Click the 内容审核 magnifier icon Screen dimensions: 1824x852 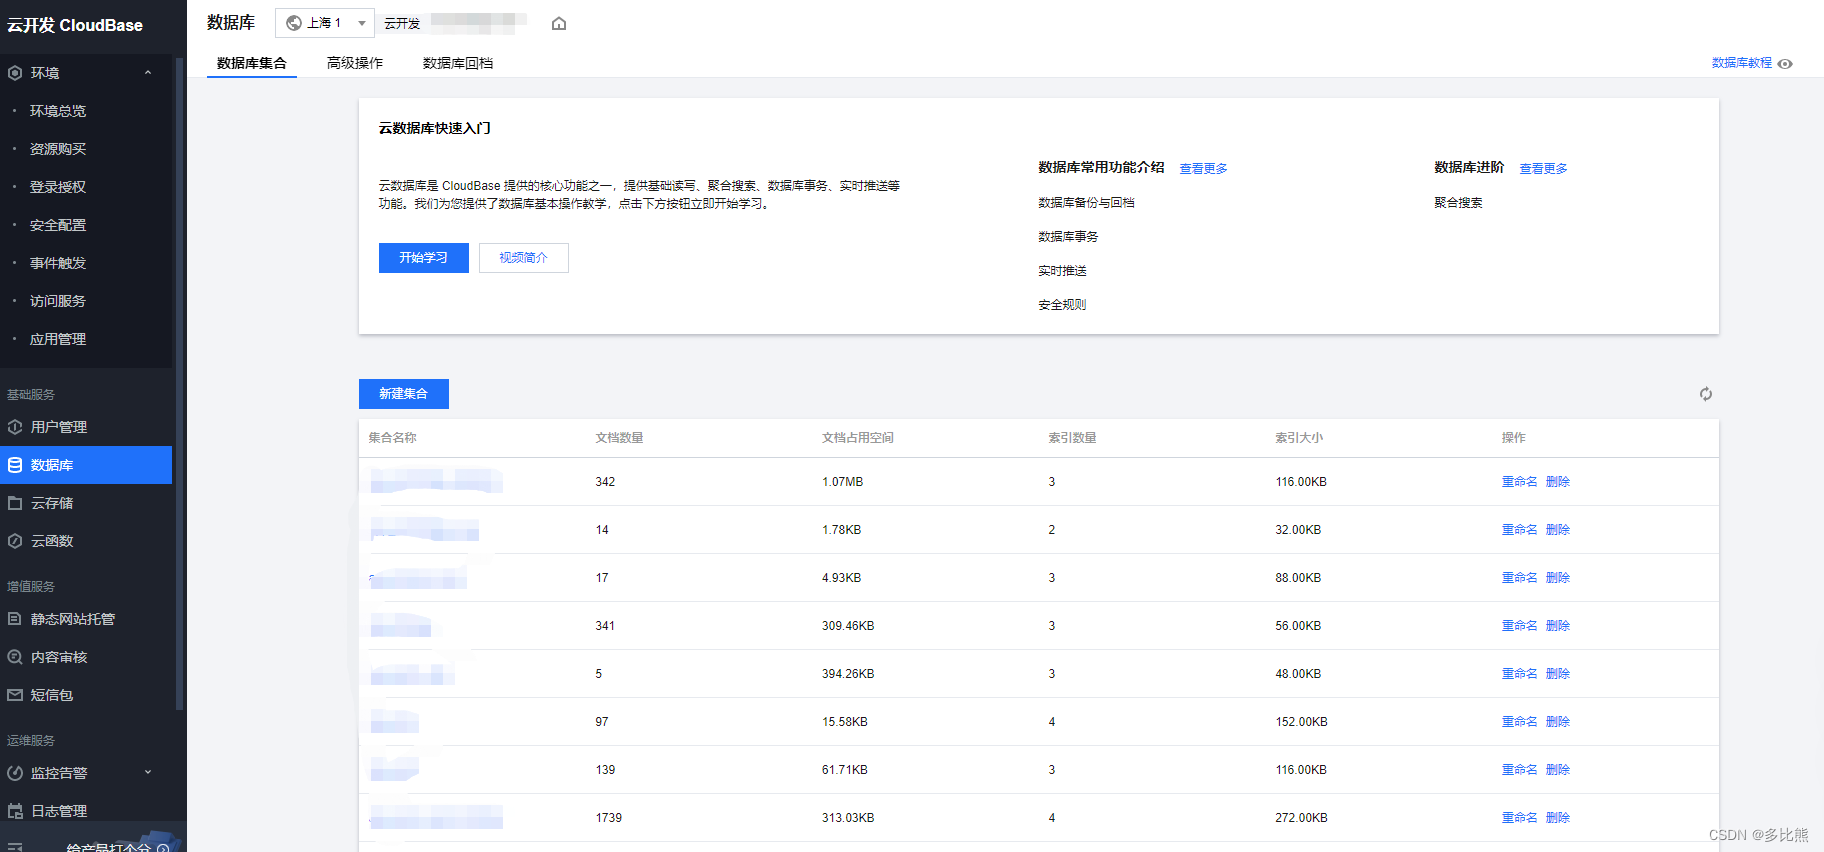point(15,657)
